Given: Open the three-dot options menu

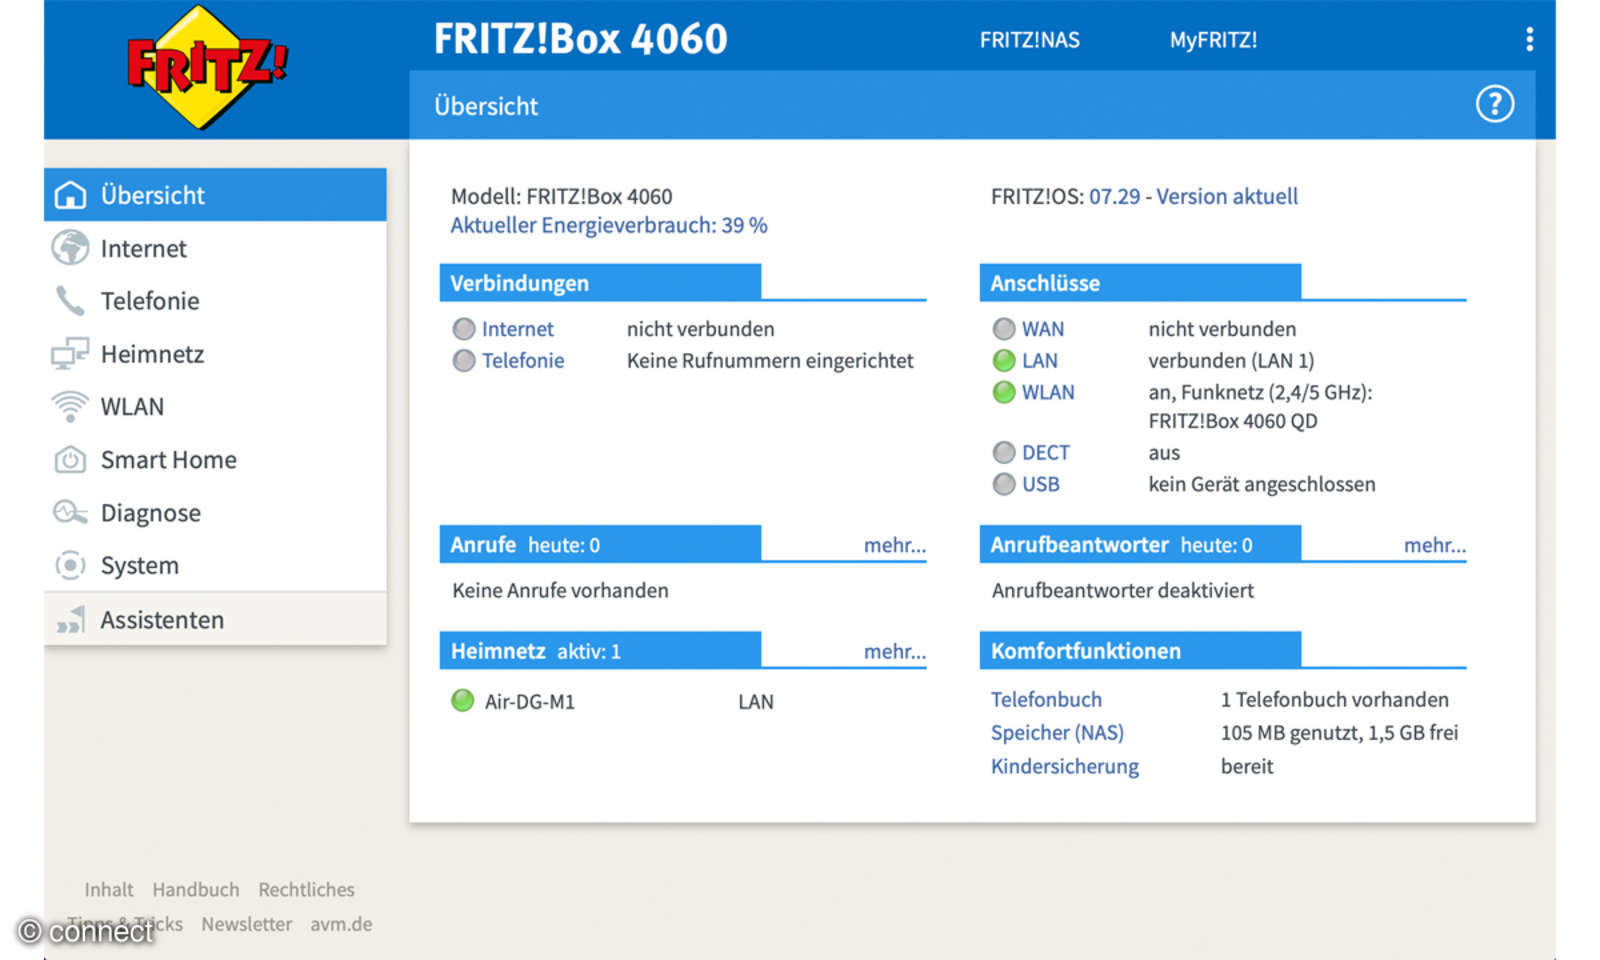Looking at the screenshot, I should click(1528, 39).
